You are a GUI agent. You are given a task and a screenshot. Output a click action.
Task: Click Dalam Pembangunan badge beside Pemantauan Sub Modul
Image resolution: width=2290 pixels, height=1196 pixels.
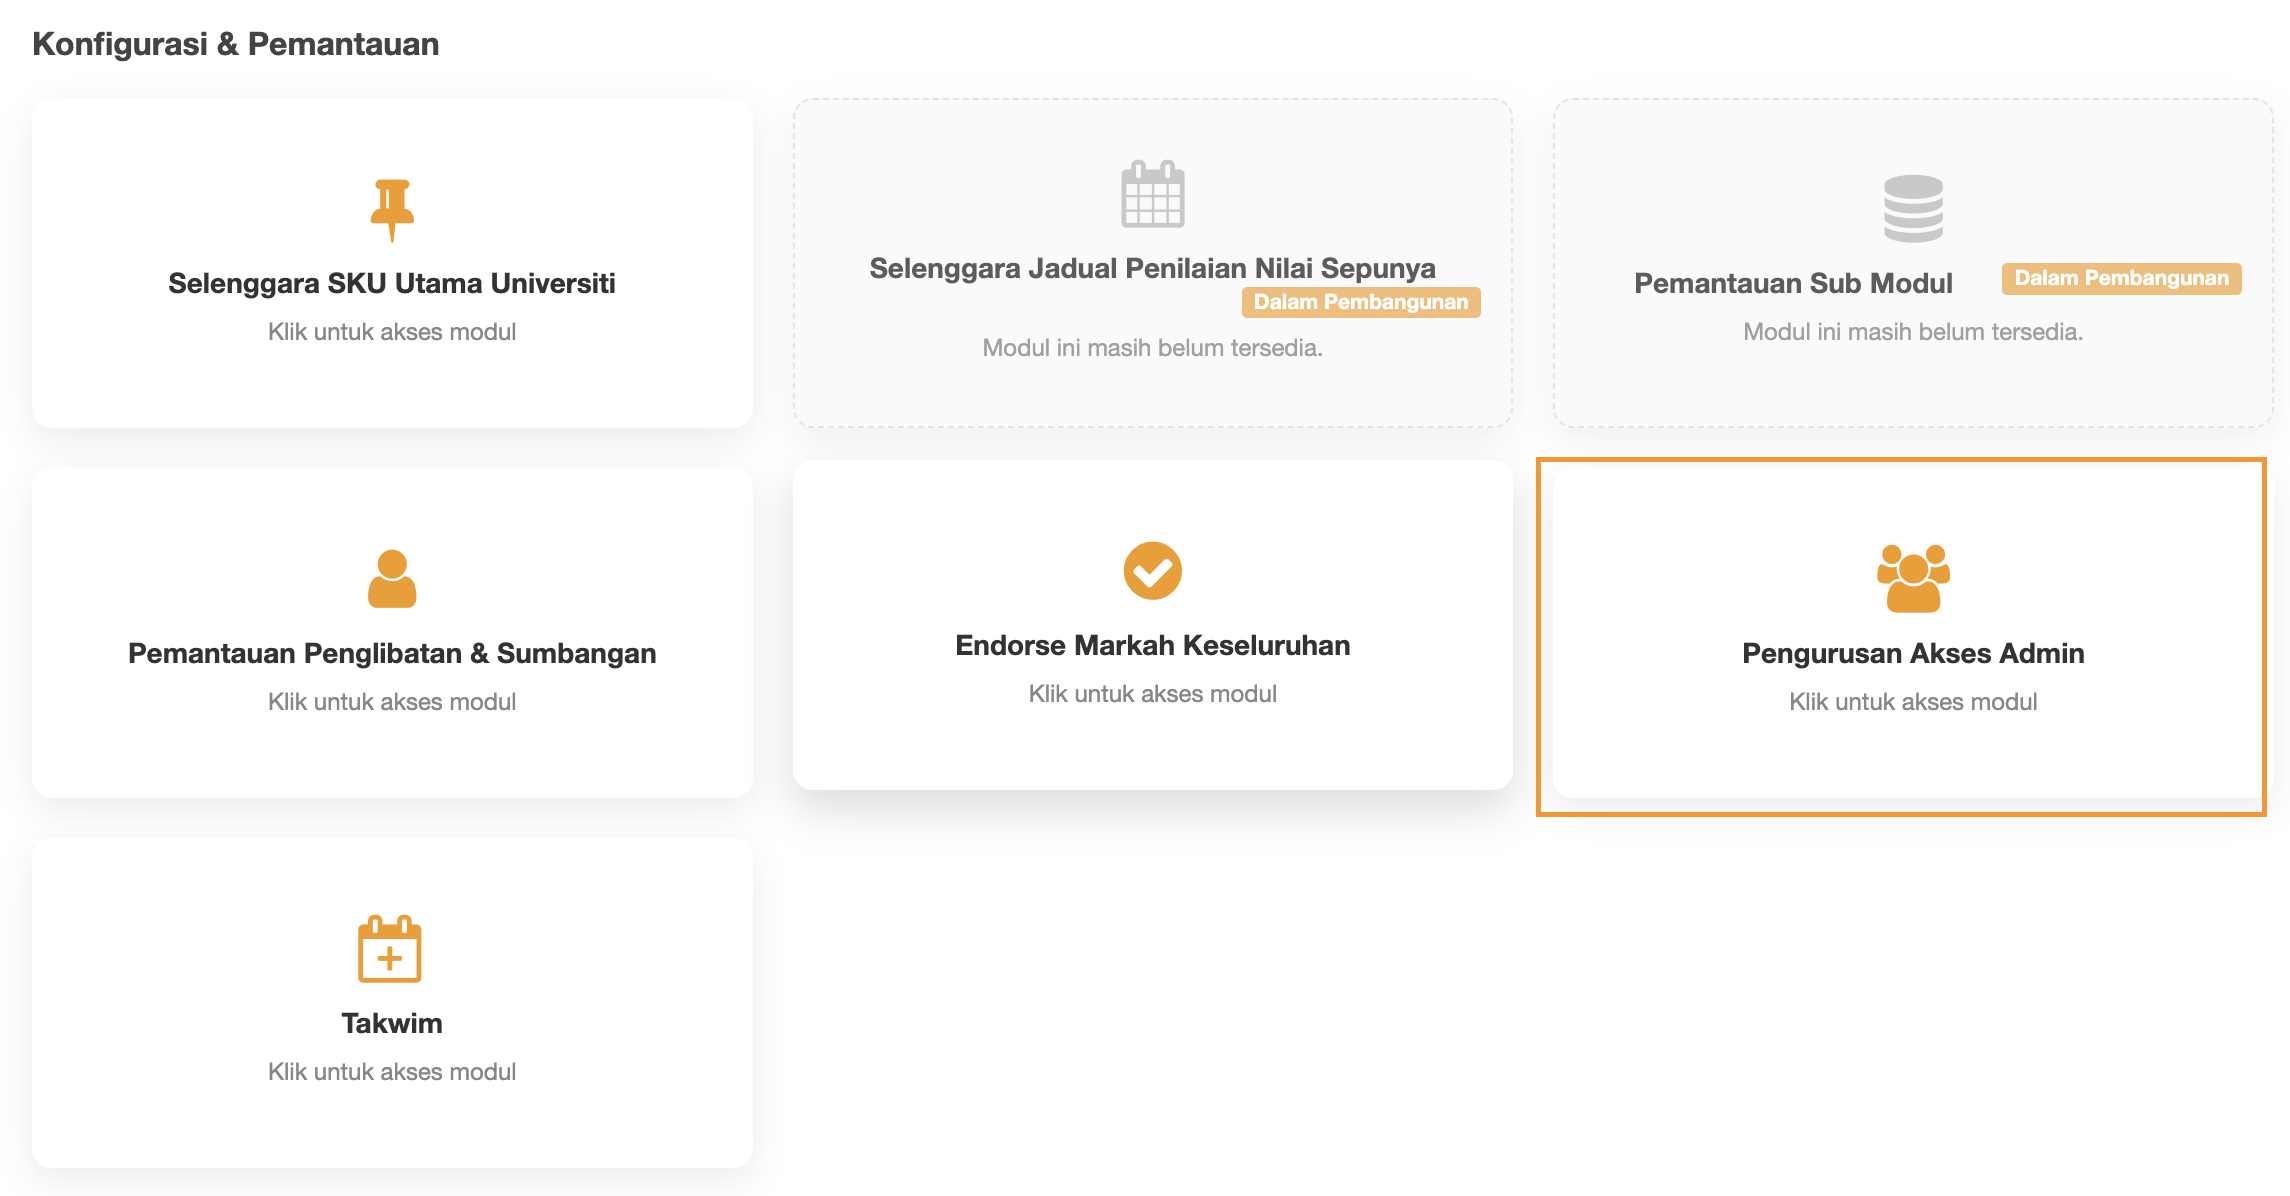pyautogui.click(x=2121, y=279)
